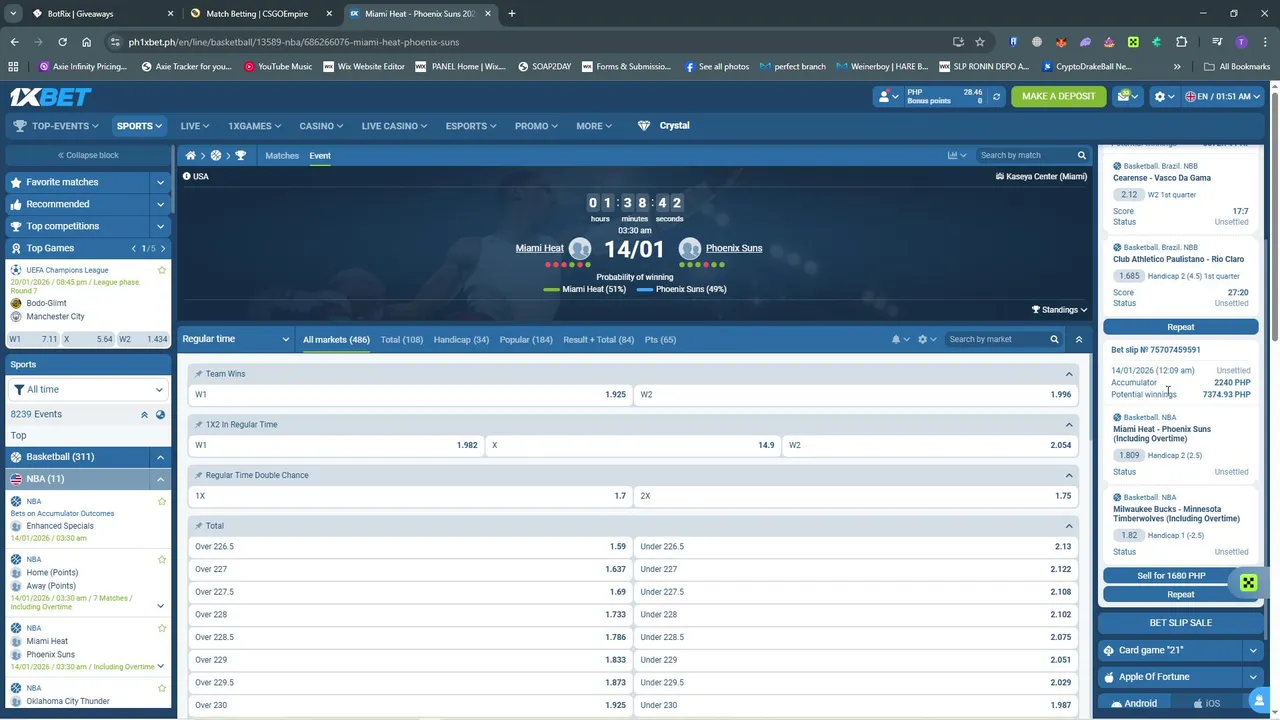Click the Phoenix Suns team avatar
The image size is (1280, 720).
pos(689,249)
